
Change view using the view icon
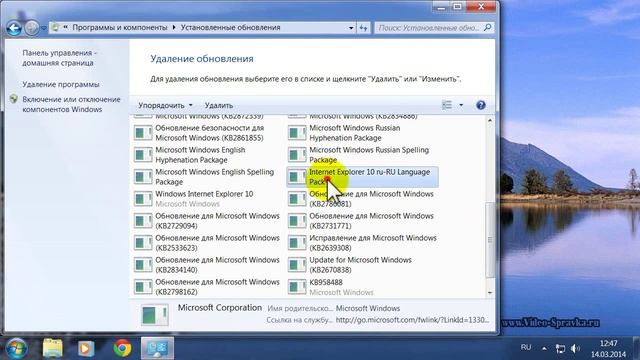pyautogui.click(x=447, y=105)
